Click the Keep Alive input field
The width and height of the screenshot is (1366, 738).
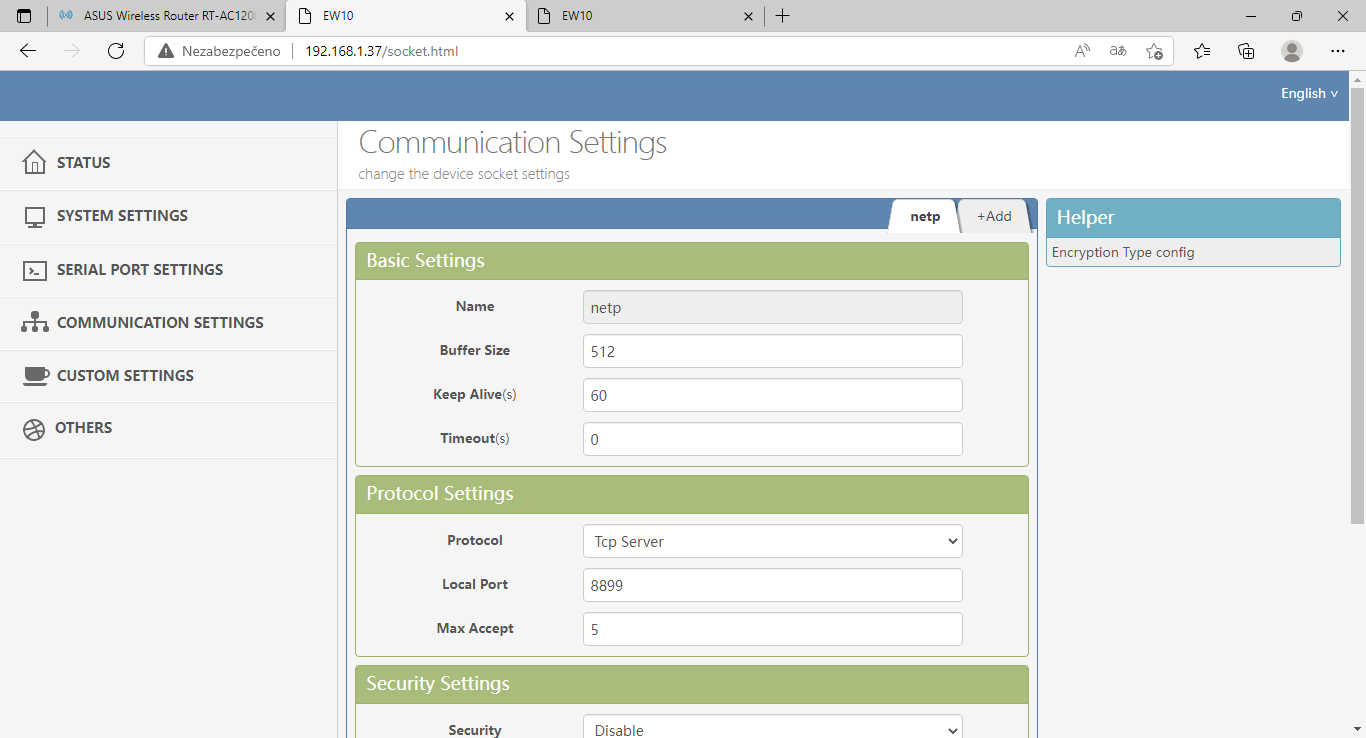click(772, 395)
